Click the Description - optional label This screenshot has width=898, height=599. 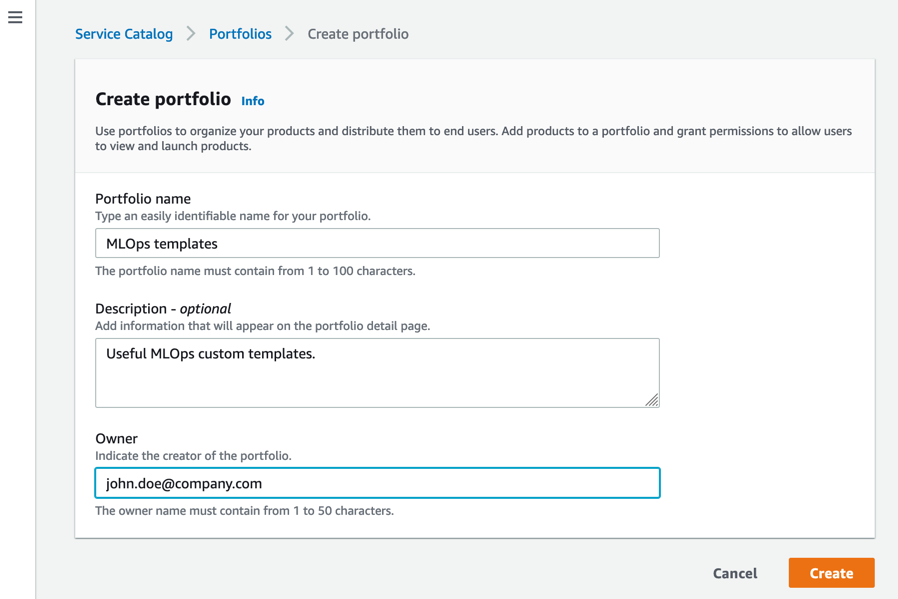click(x=163, y=309)
